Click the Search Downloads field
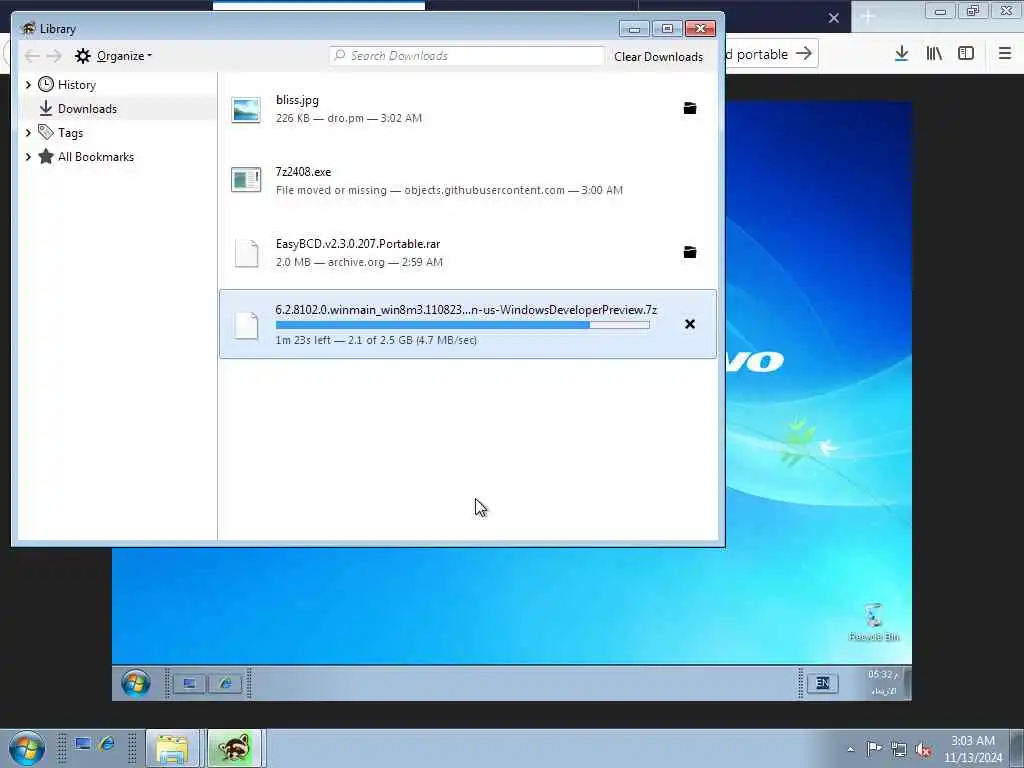 (x=467, y=56)
